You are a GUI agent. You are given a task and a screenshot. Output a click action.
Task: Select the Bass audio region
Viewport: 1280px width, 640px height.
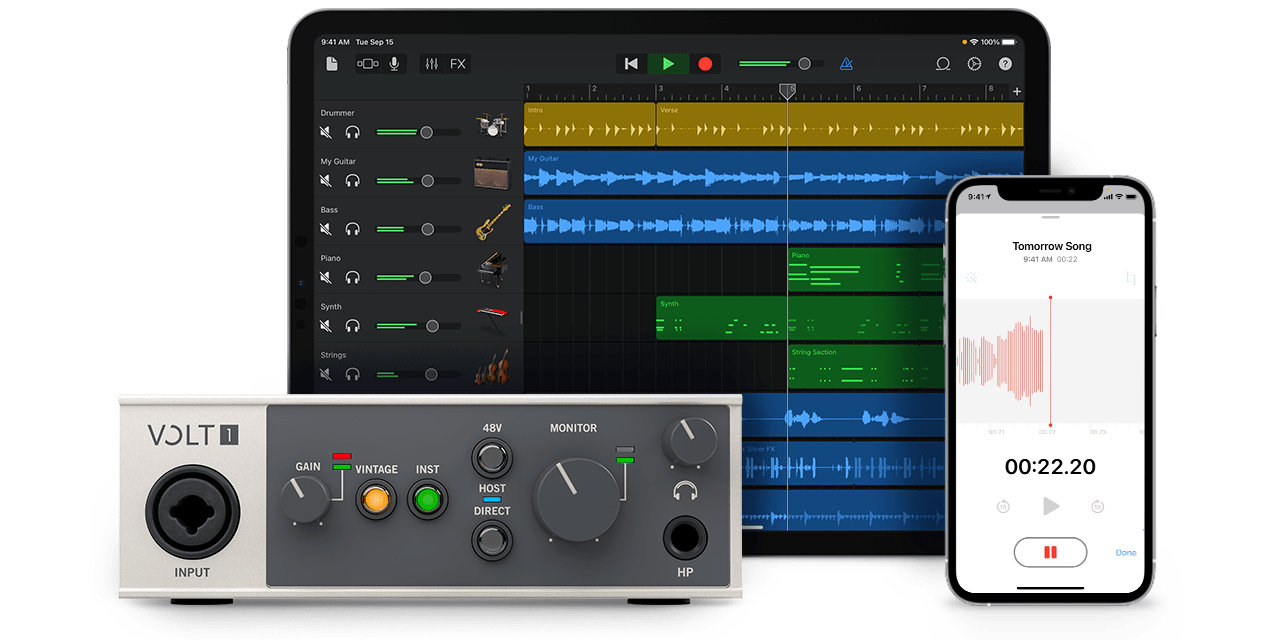[x=734, y=222]
